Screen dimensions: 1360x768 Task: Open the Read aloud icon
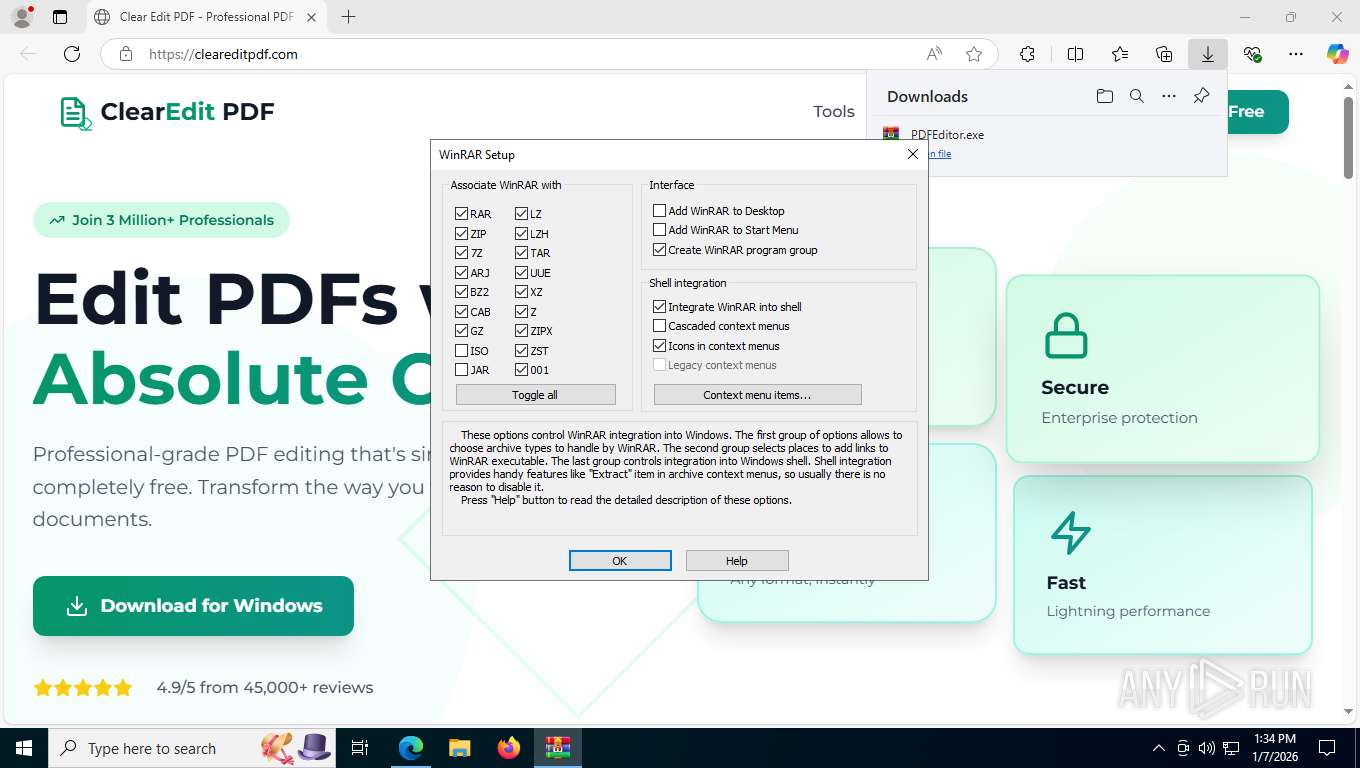click(934, 54)
